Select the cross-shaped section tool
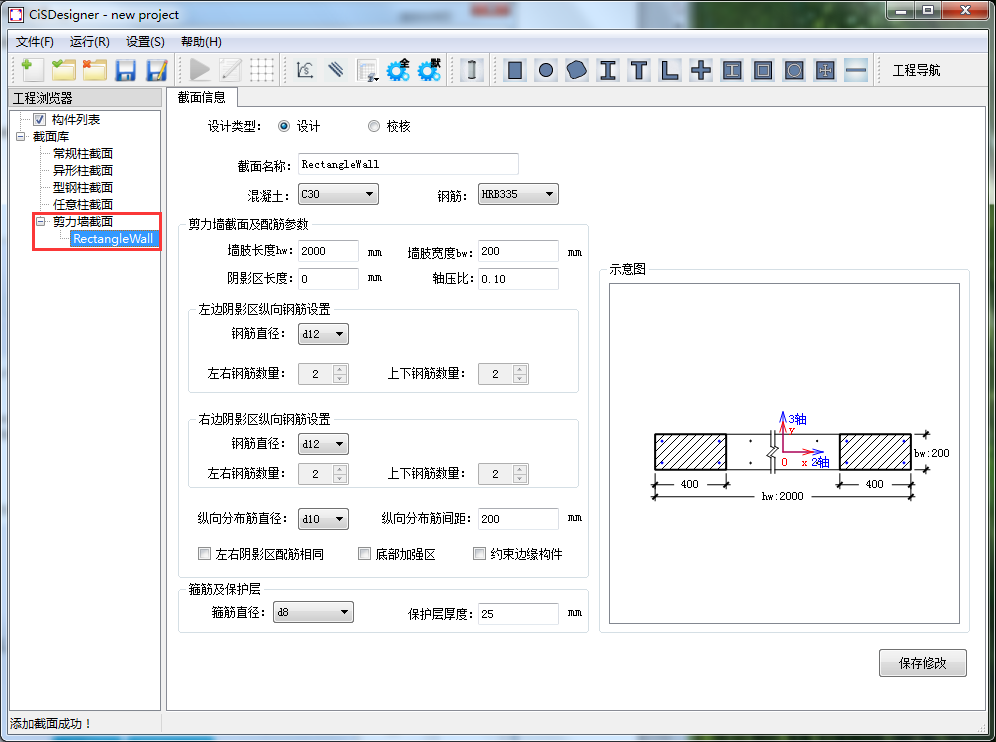This screenshot has height=742, width=996. click(x=701, y=70)
